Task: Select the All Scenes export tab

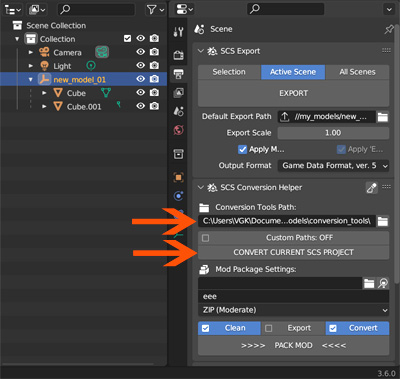Action: point(357,72)
